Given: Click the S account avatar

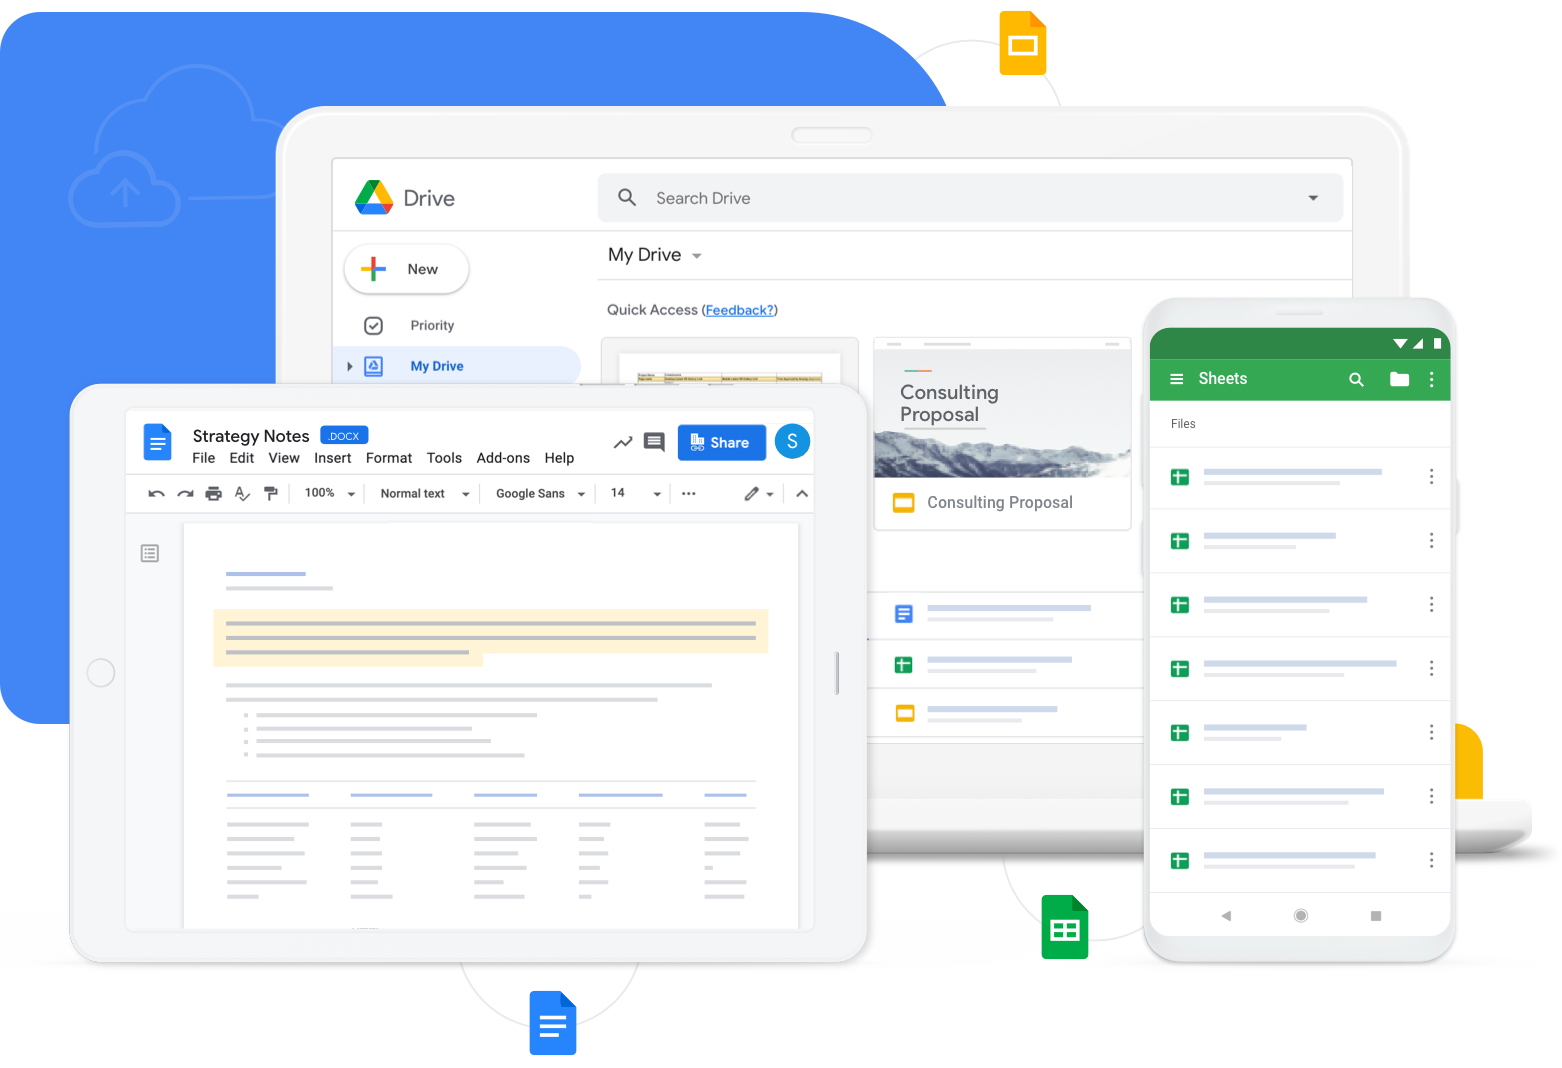Looking at the screenshot, I should click(792, 441).
